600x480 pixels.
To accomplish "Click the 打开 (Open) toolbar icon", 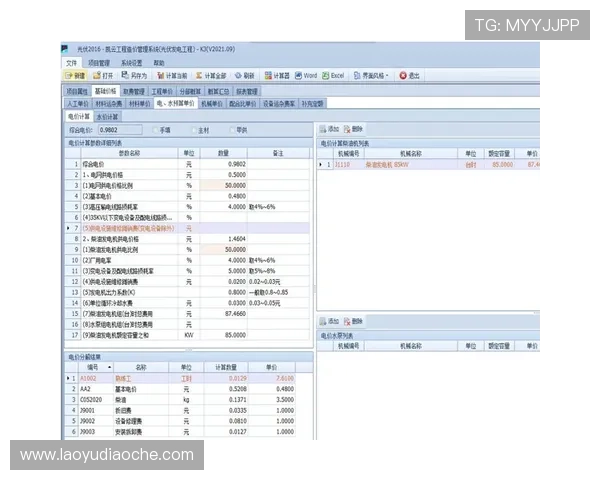I will 103,76.
